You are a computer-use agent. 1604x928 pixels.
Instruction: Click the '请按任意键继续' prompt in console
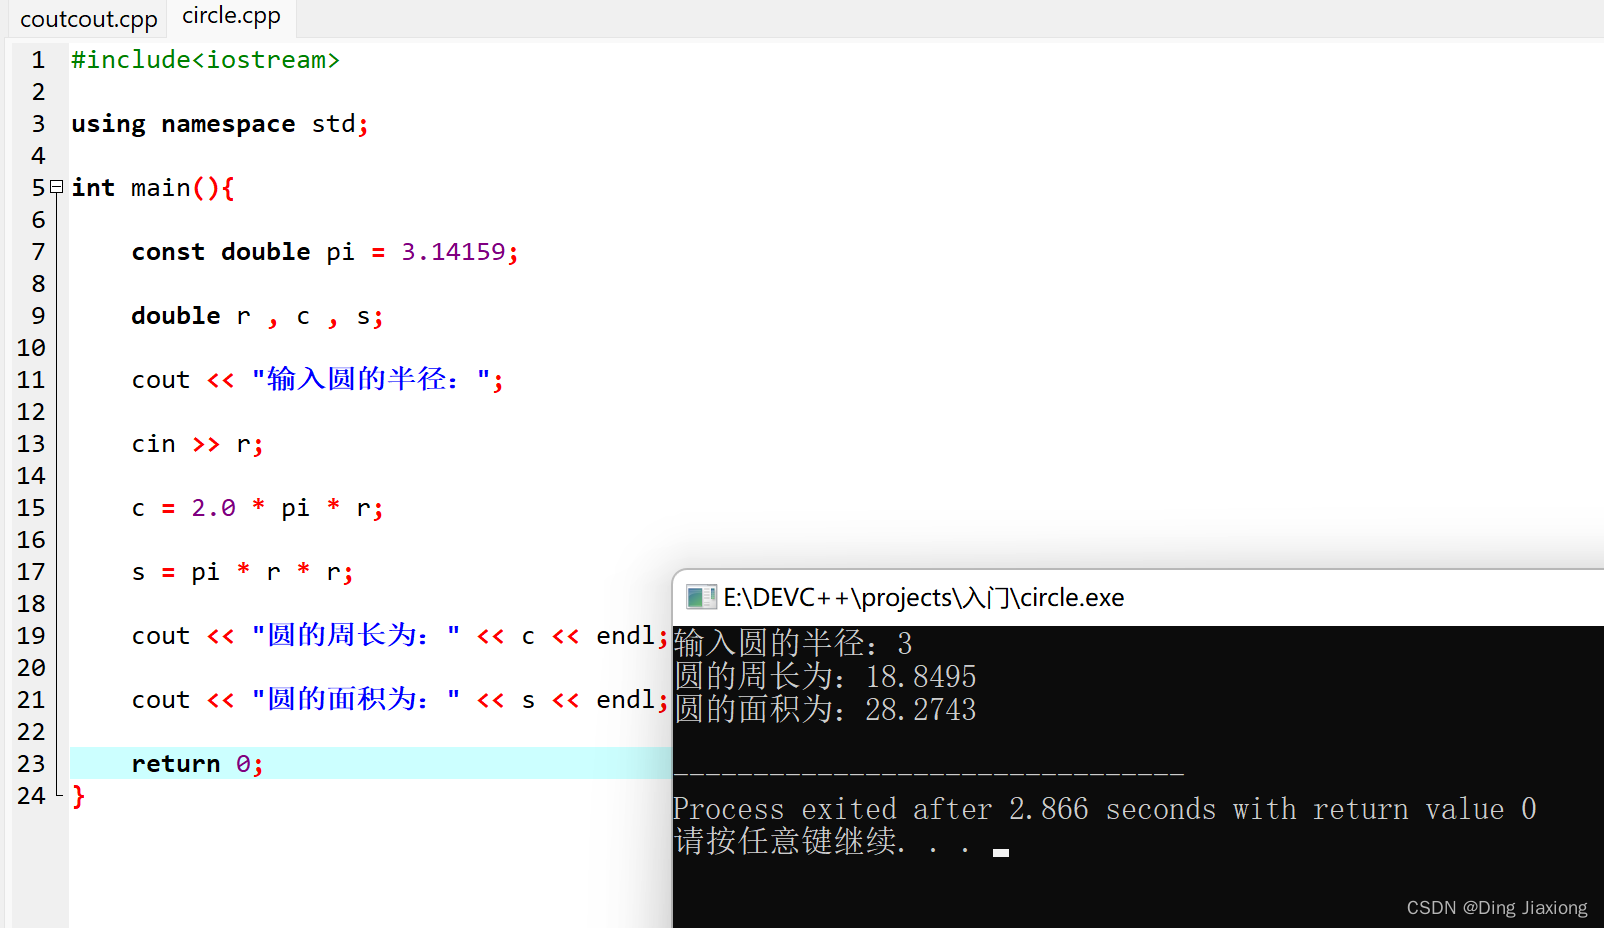point(822,841)
